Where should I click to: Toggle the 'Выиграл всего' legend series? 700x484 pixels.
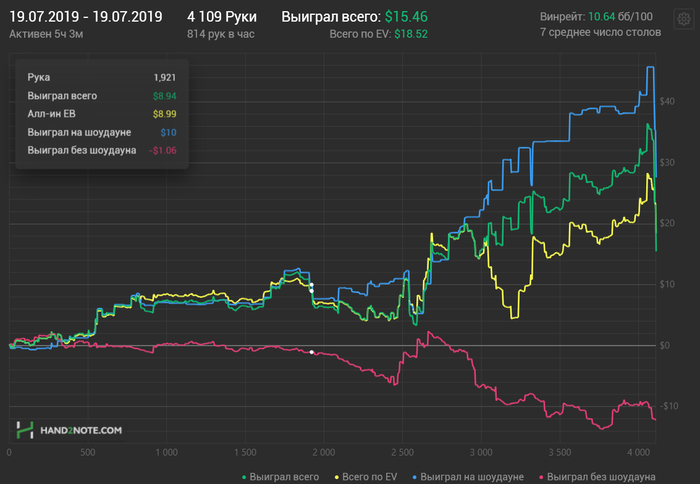tap(280, 477)
